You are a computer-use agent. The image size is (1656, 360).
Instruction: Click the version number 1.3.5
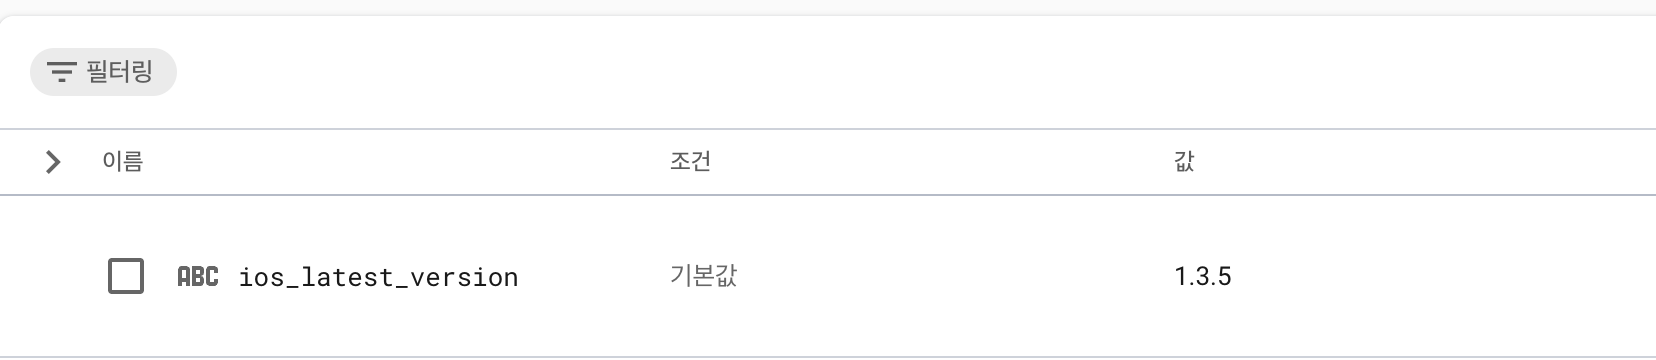coord(1202,276)
